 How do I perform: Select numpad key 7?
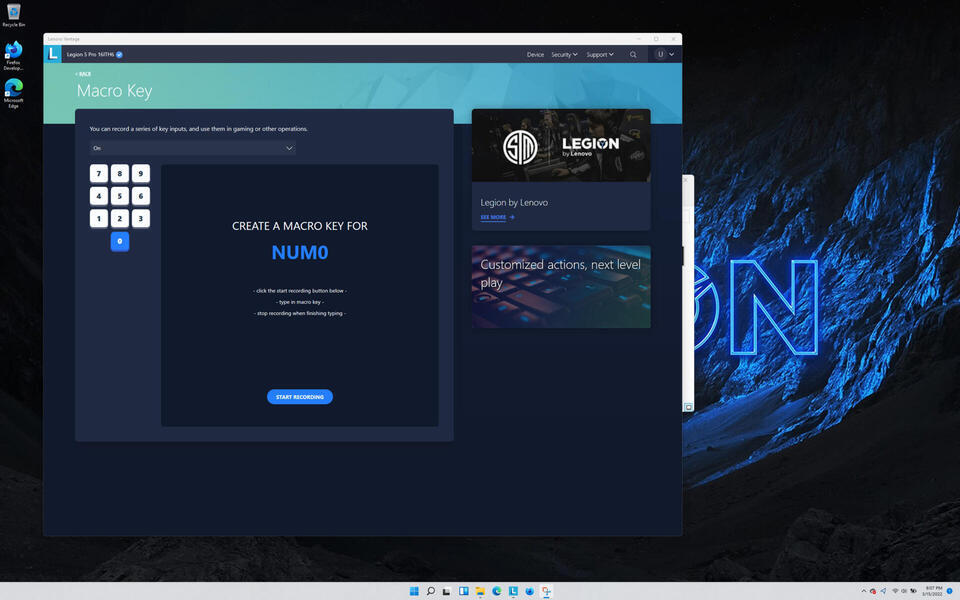pos(99,174)
